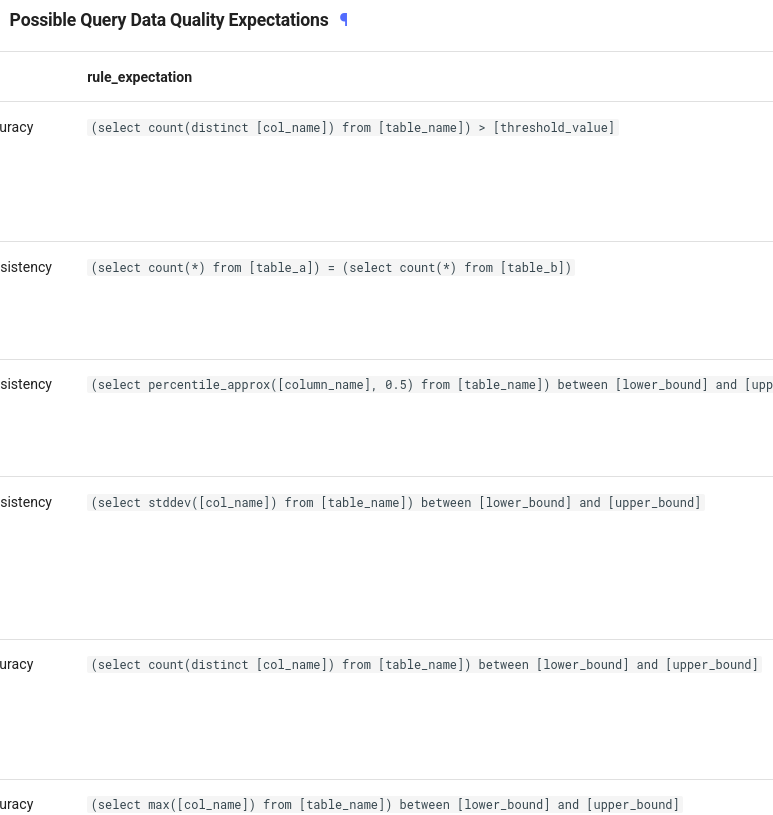
Task: Click the [threshold_value] placeholder text
Action: pos(554,128)
